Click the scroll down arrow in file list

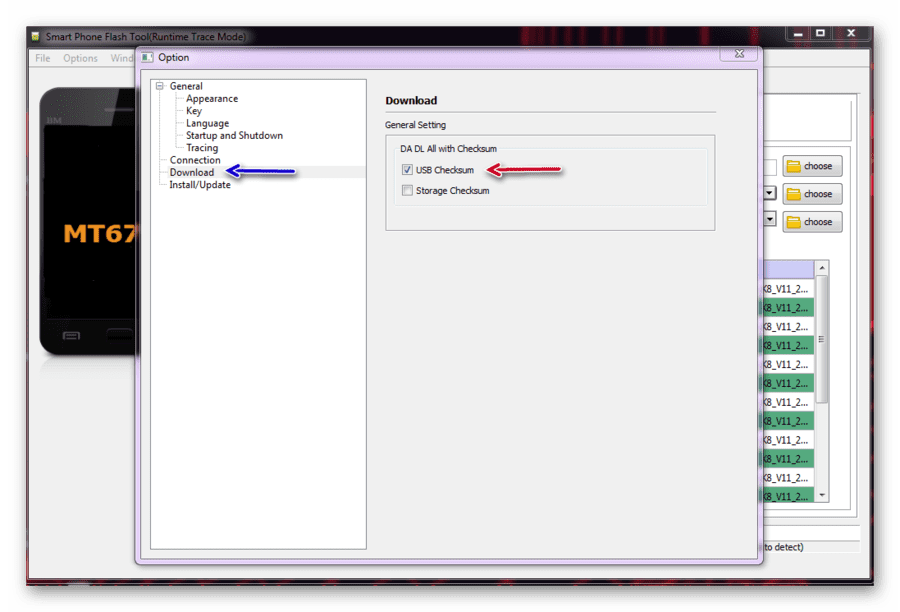(822, 495)
